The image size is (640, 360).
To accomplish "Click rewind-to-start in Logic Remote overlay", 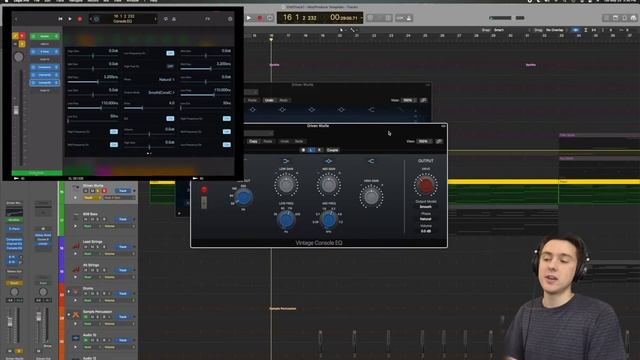I will point(60,19).
